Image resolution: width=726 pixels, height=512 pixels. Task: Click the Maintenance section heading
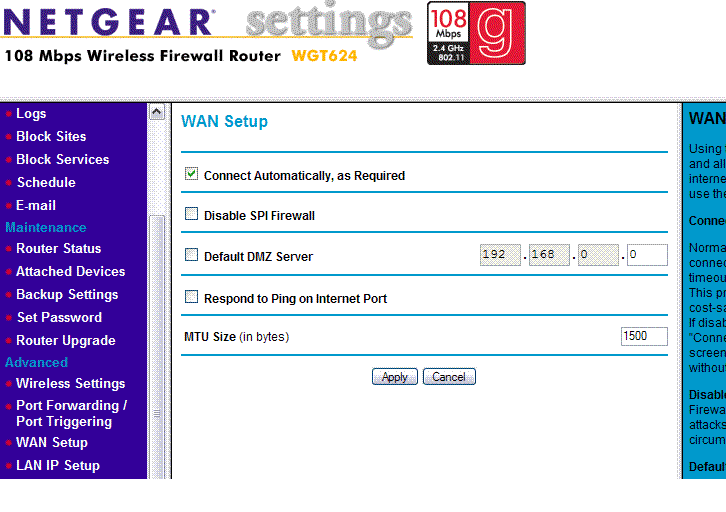pos(46,228)
